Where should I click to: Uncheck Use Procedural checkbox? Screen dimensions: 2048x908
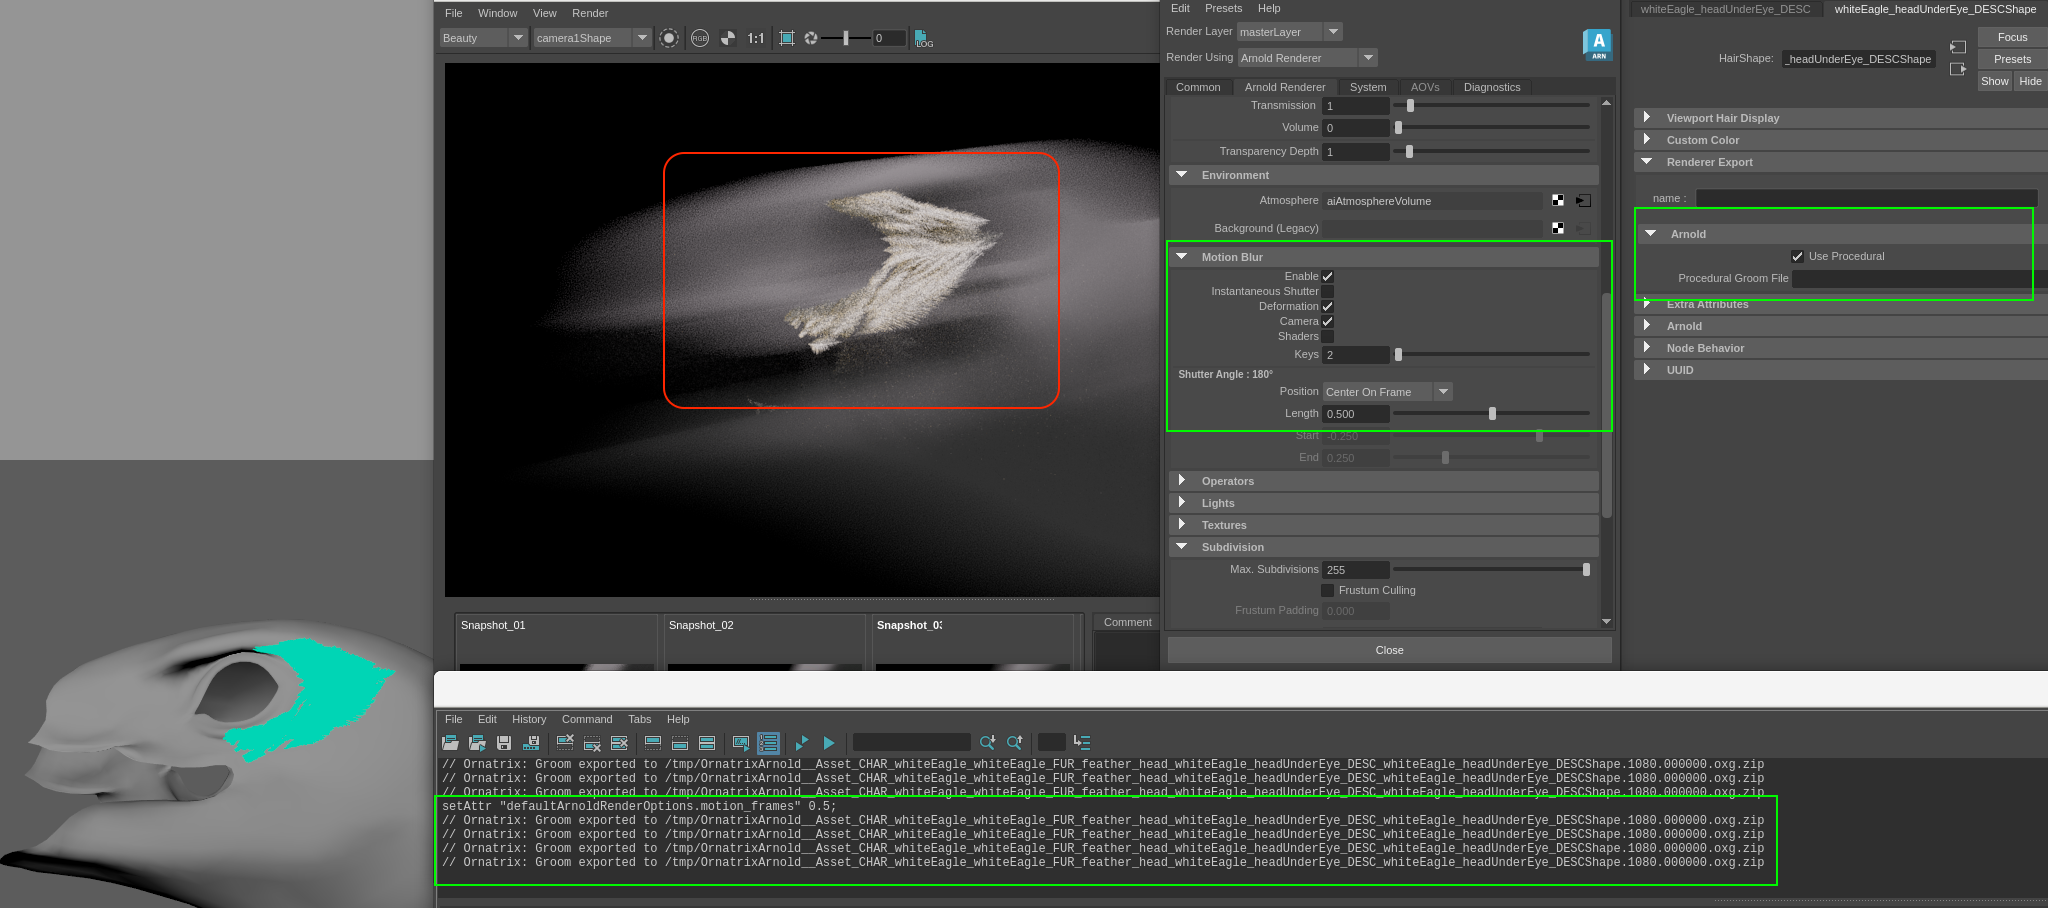pos(1797,257)
